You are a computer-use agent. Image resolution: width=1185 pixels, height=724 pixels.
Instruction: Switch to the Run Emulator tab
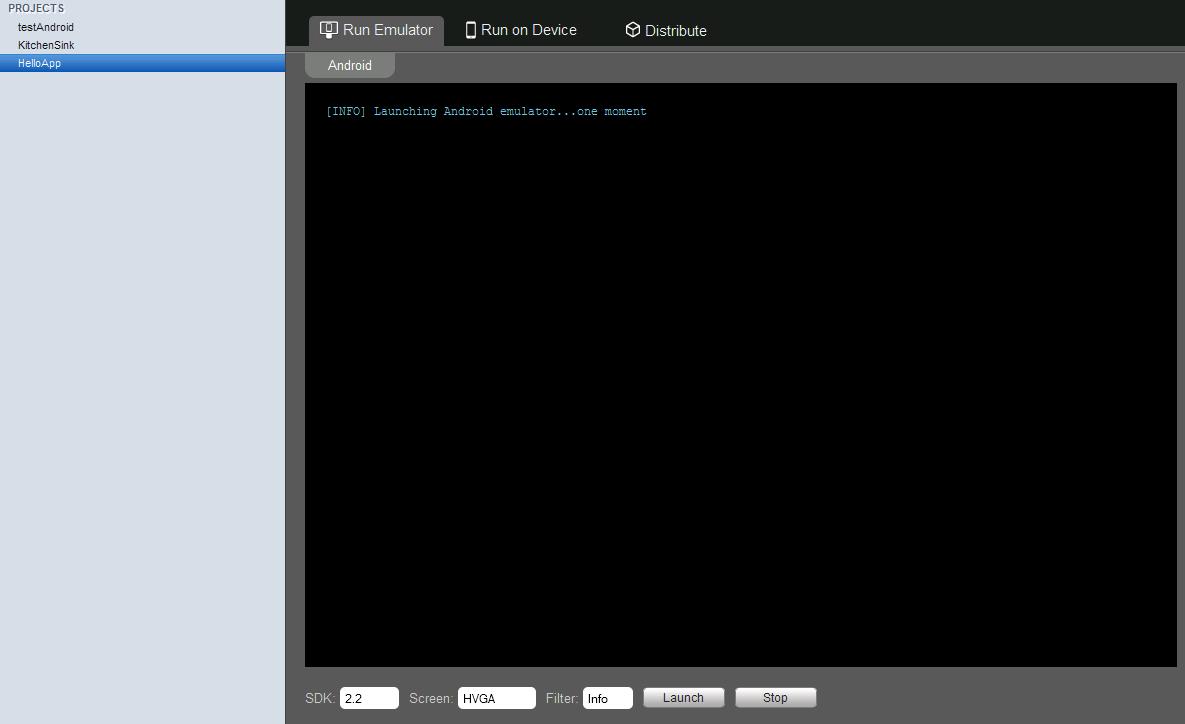(376, 30)
